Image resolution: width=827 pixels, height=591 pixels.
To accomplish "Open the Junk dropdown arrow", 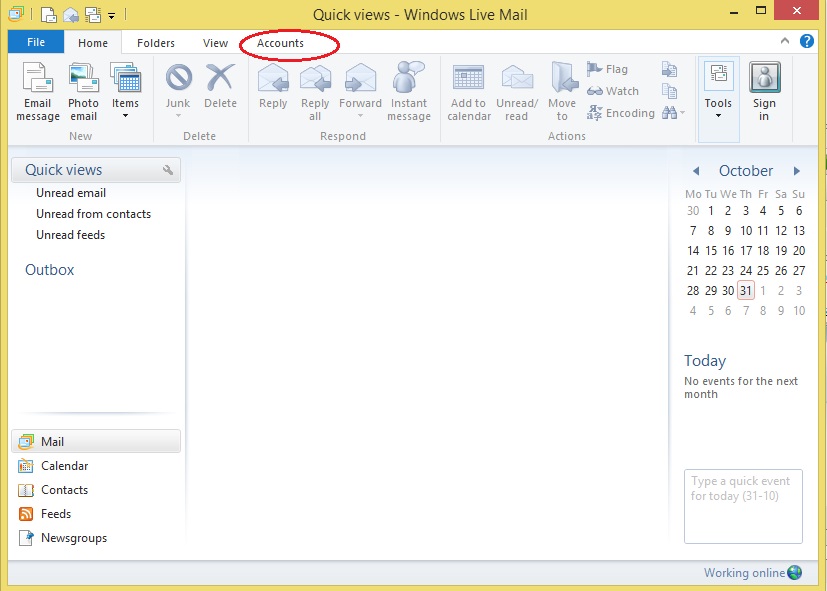I will pyautogui.click(x=178, y=115).
